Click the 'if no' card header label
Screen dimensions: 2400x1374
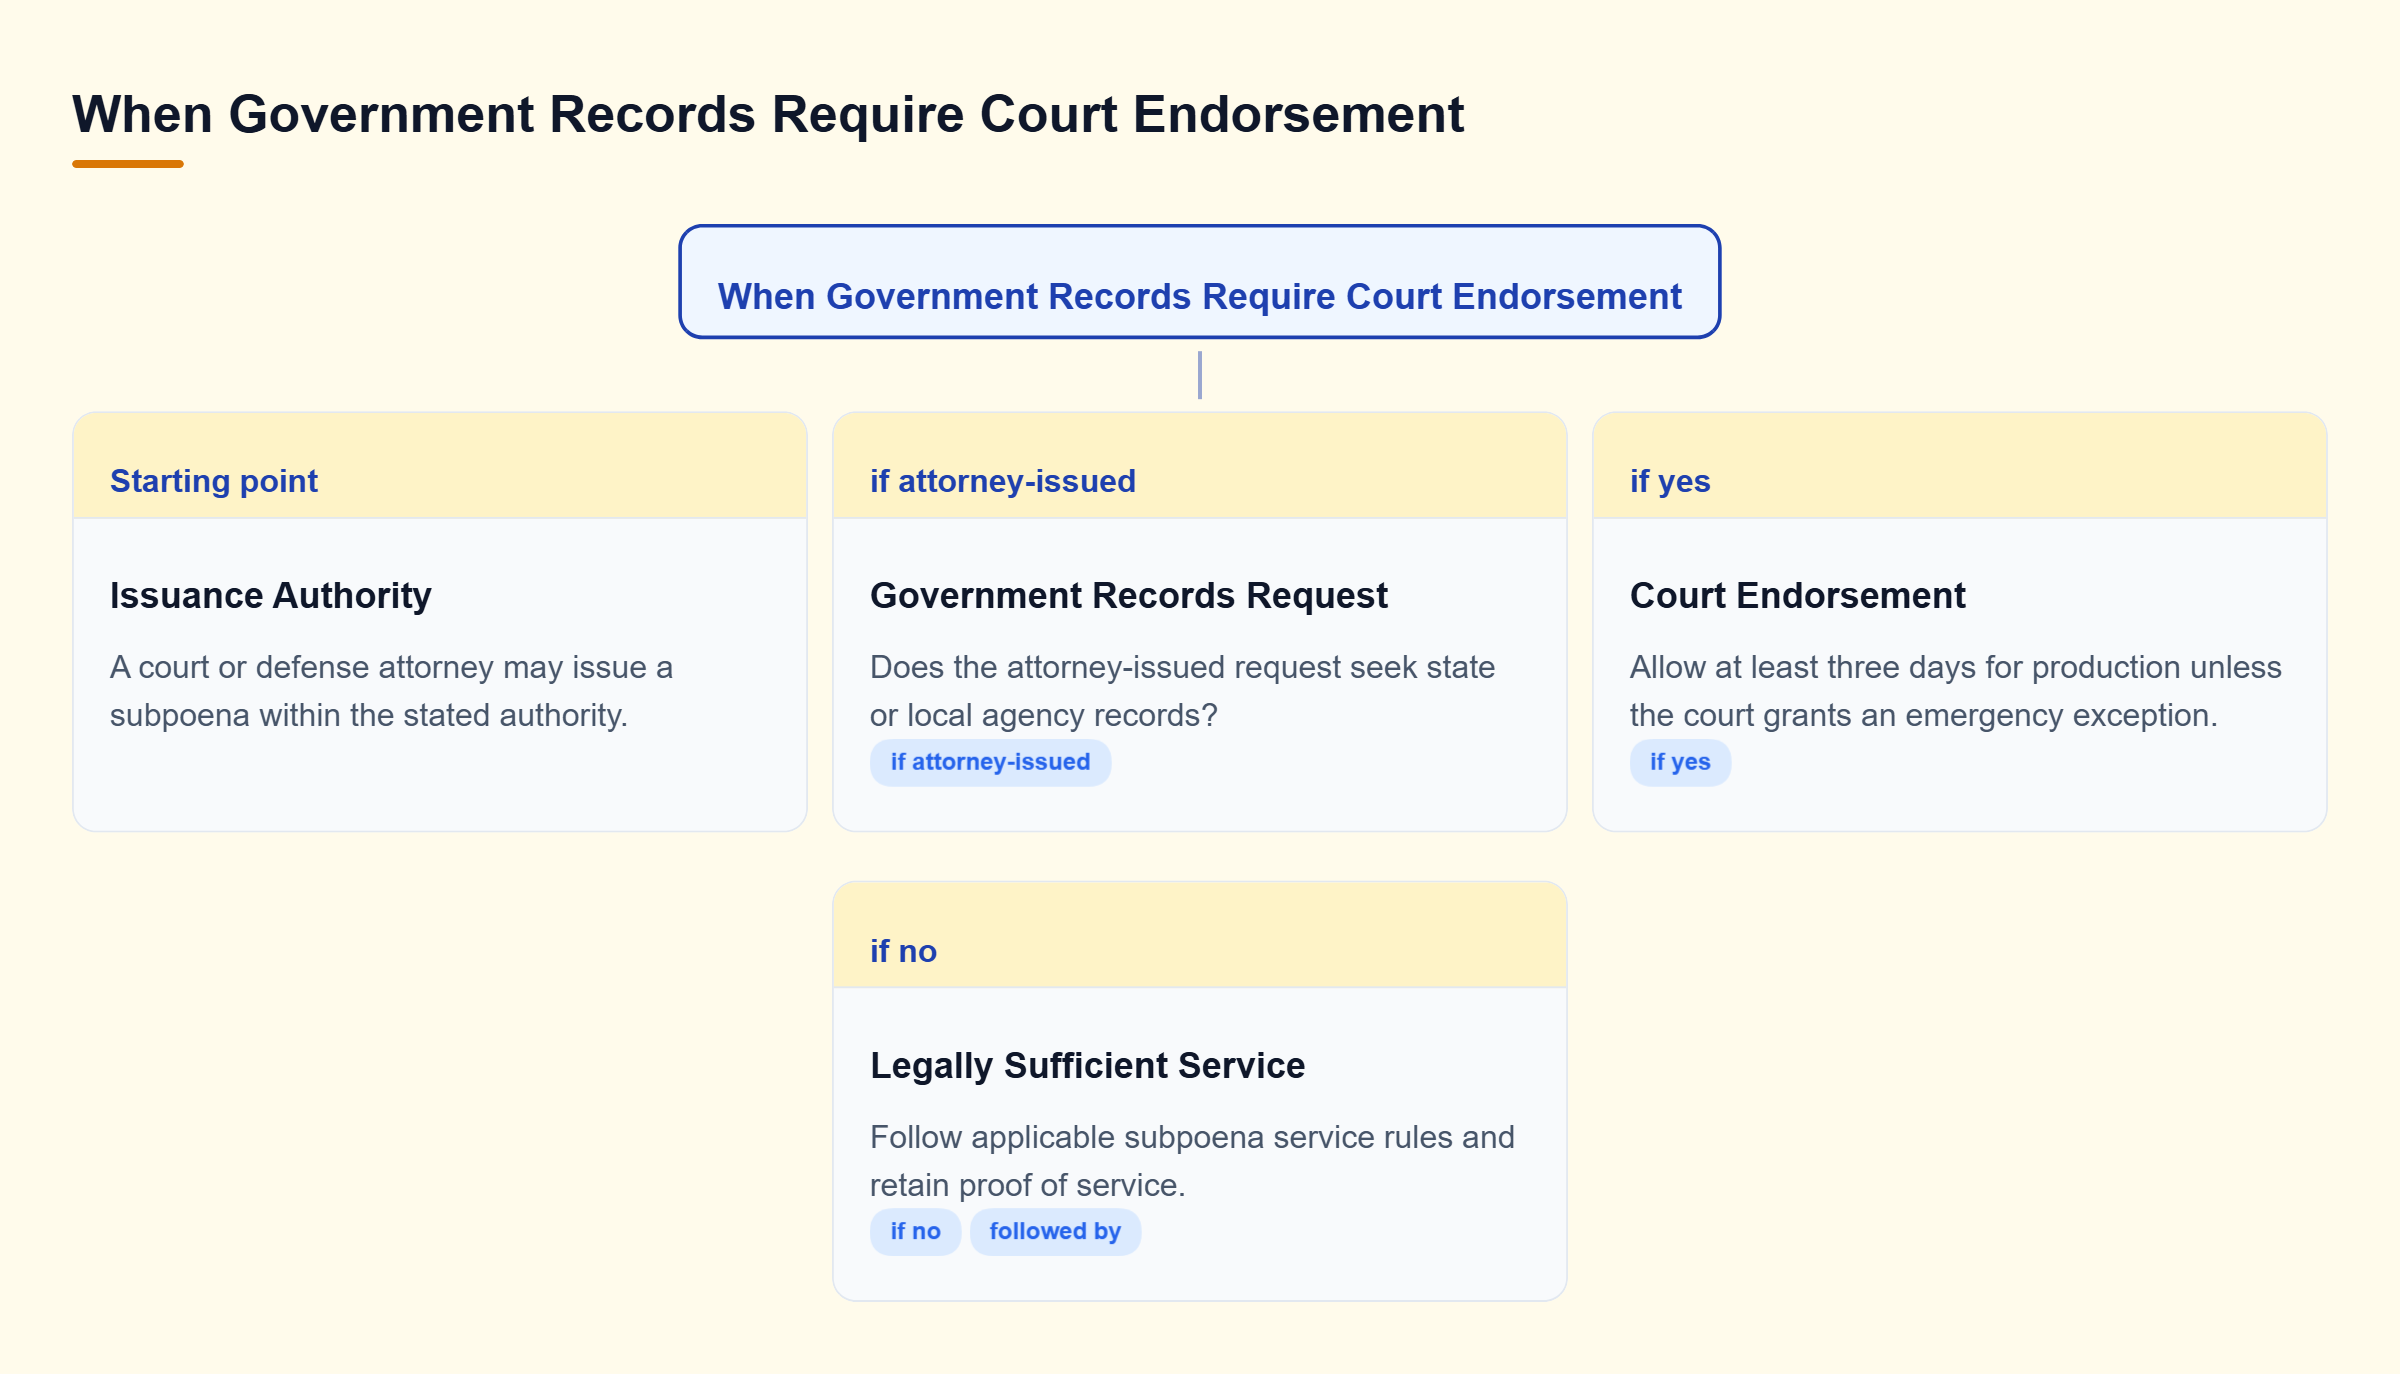coord(903,951)
